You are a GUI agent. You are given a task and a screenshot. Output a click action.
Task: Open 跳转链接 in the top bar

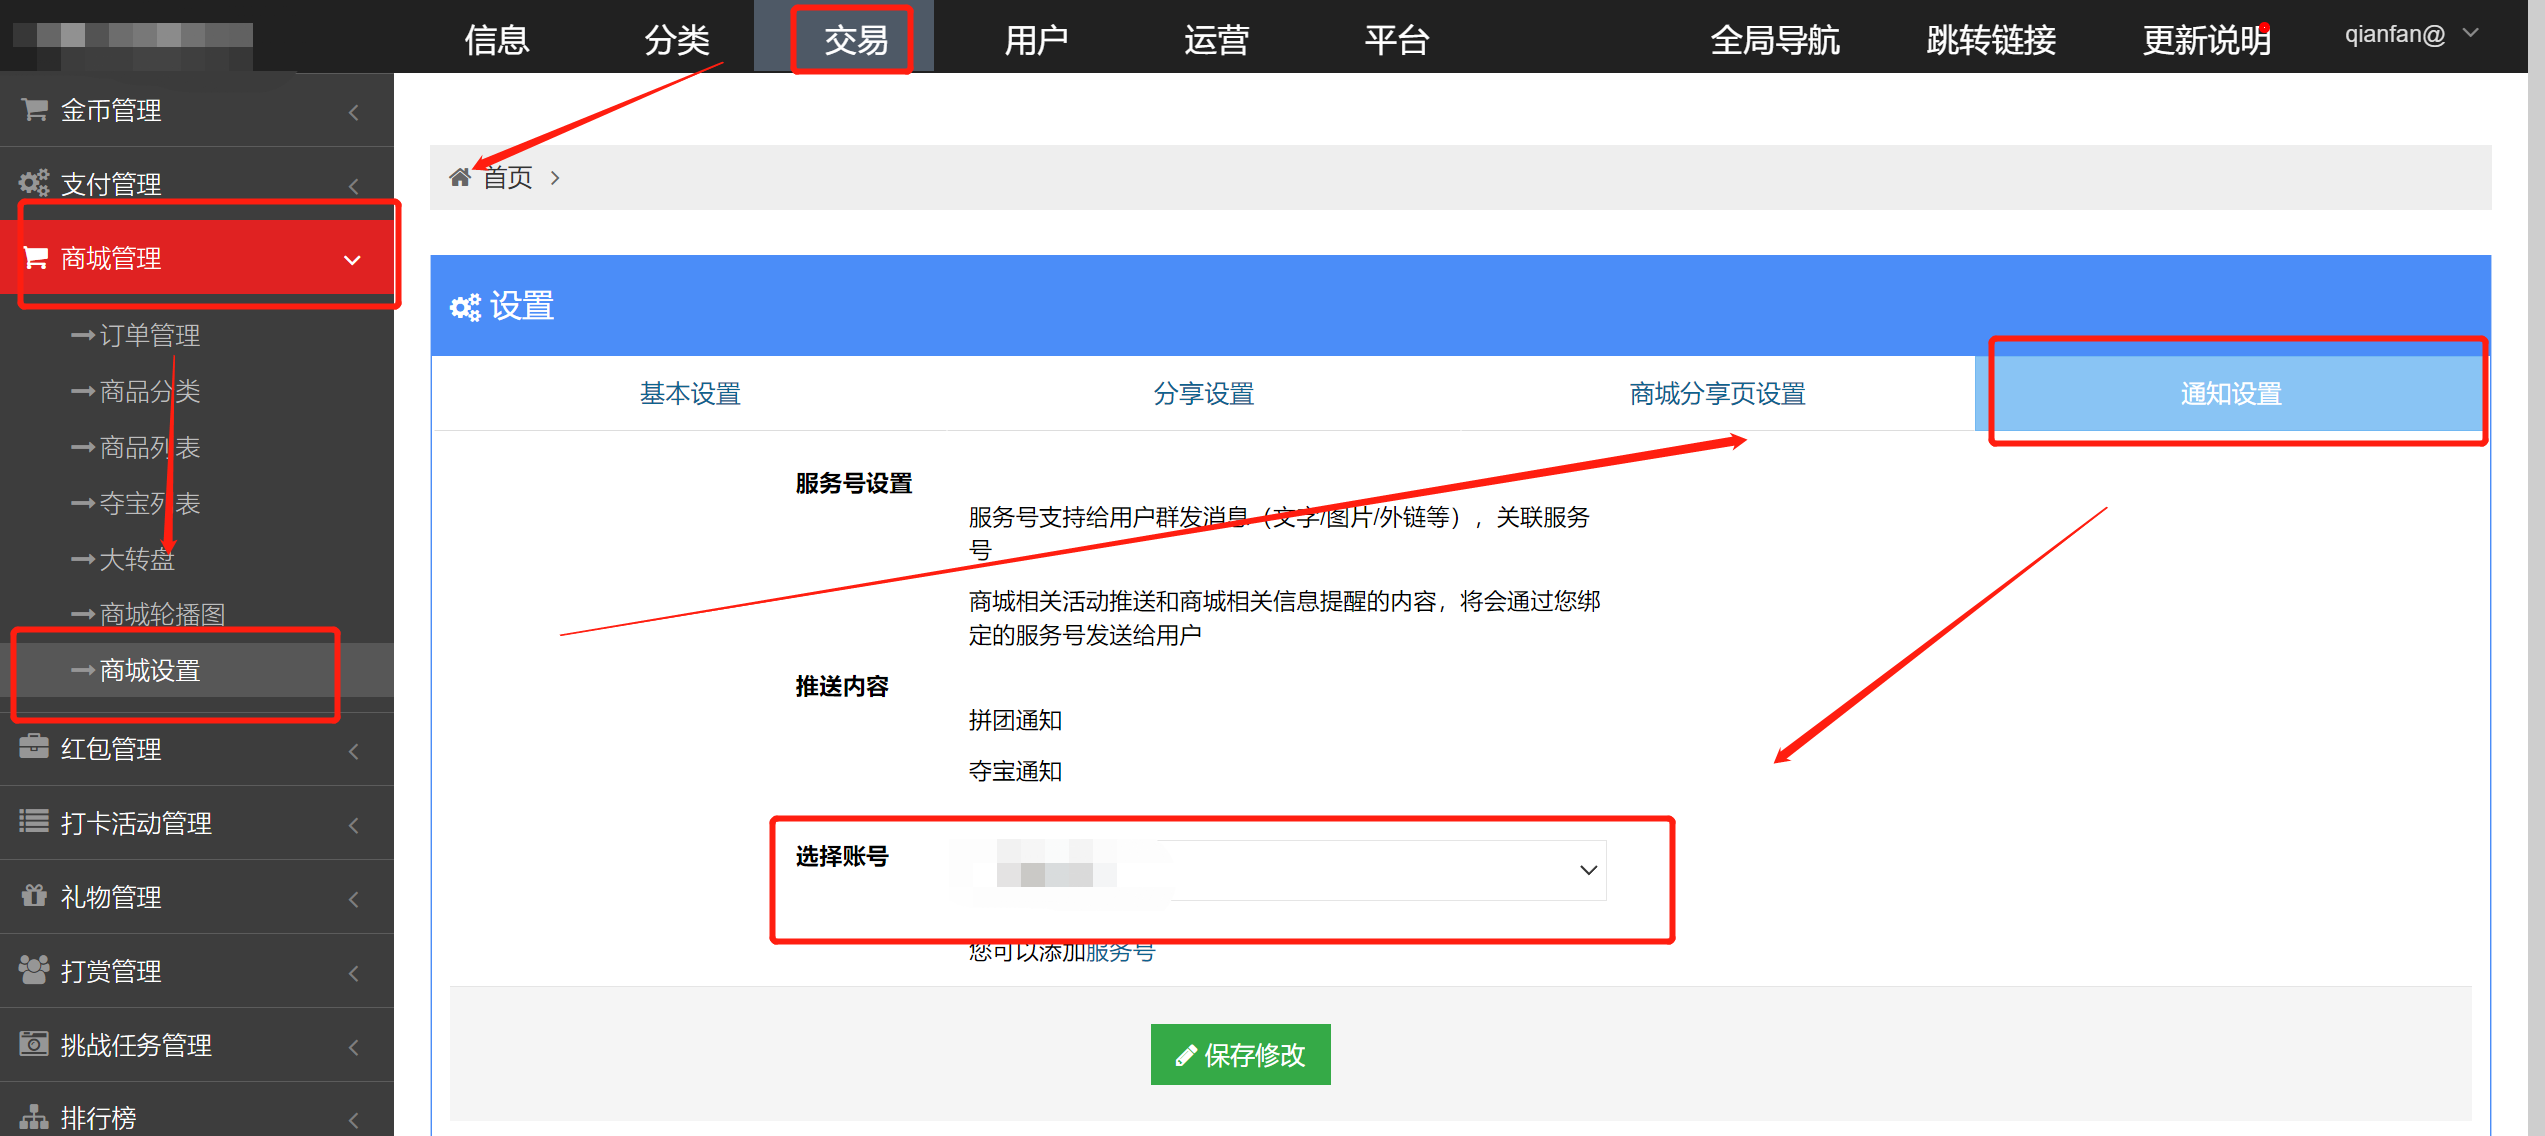point(1991,39)
